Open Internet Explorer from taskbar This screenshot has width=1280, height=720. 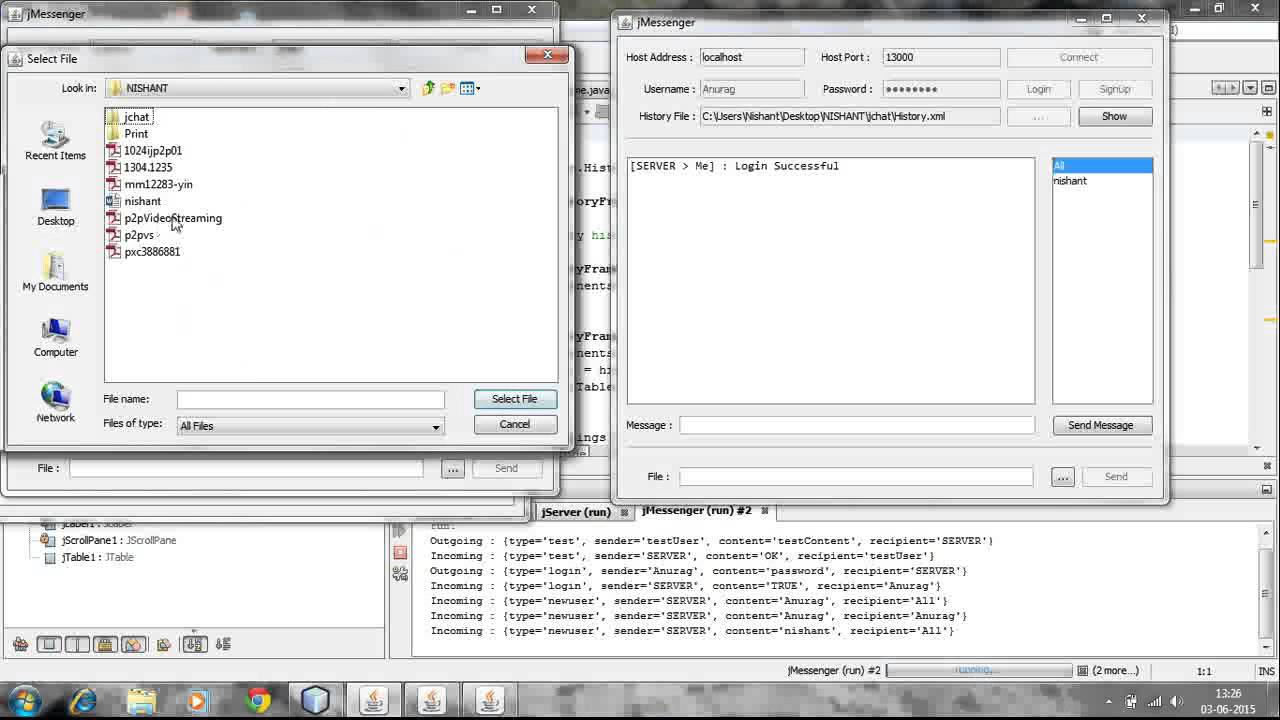coord(84,700)
